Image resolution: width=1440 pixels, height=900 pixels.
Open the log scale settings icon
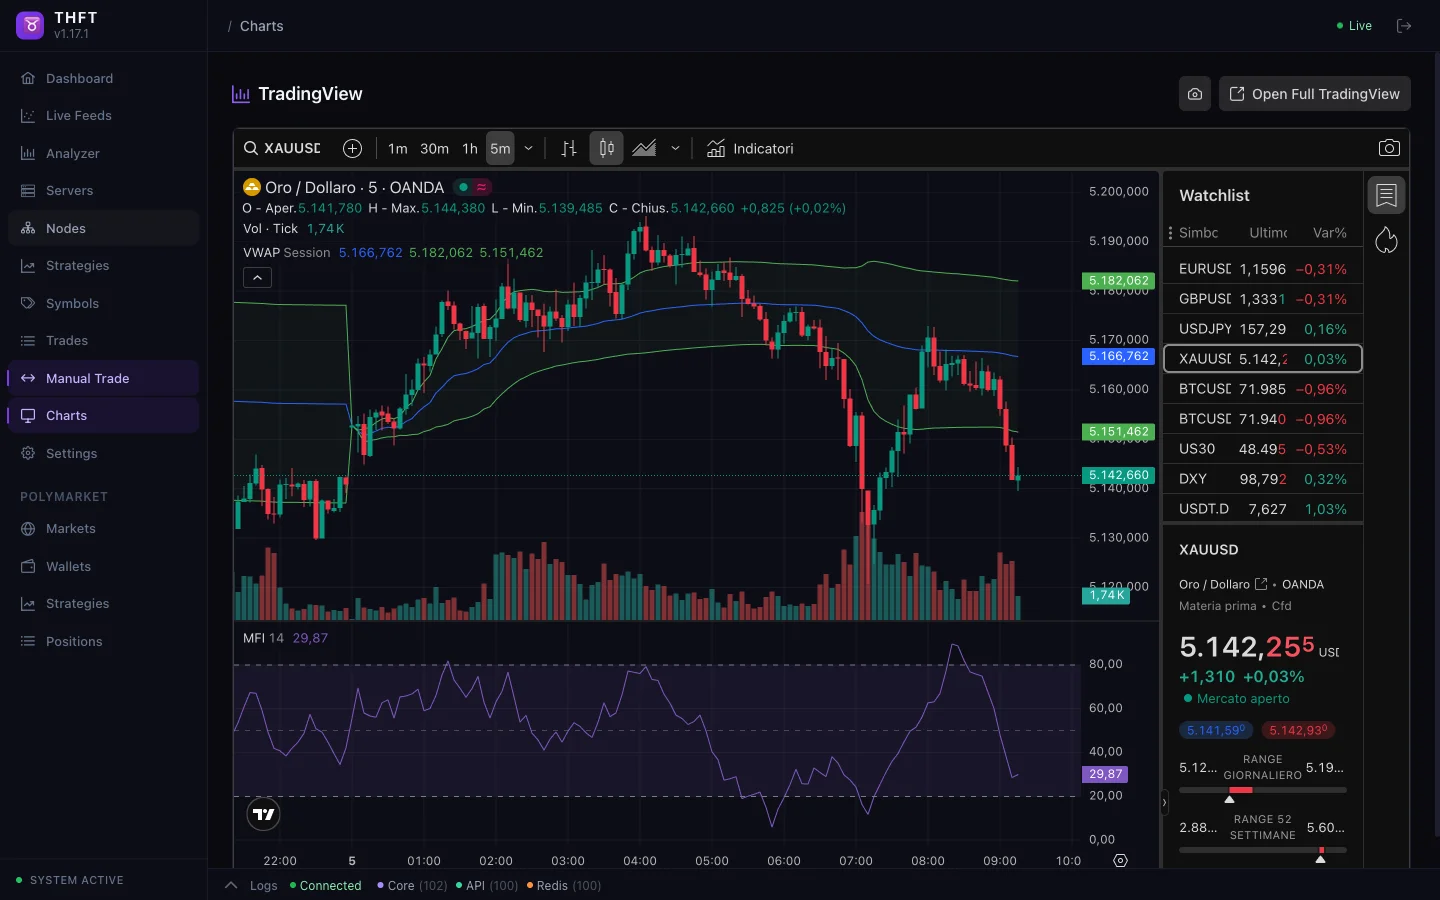pyautogui.click(x=1121, y=861)
